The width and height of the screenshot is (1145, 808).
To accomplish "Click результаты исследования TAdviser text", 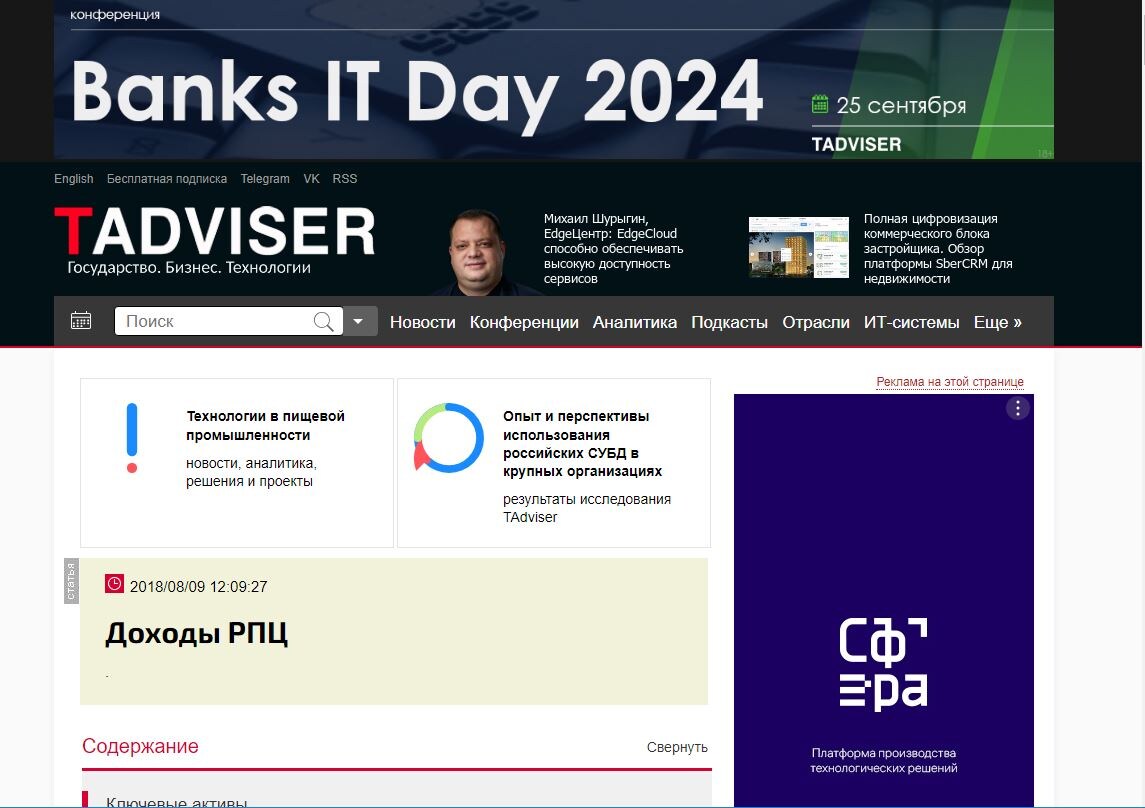I will click(x=586, y=508).
